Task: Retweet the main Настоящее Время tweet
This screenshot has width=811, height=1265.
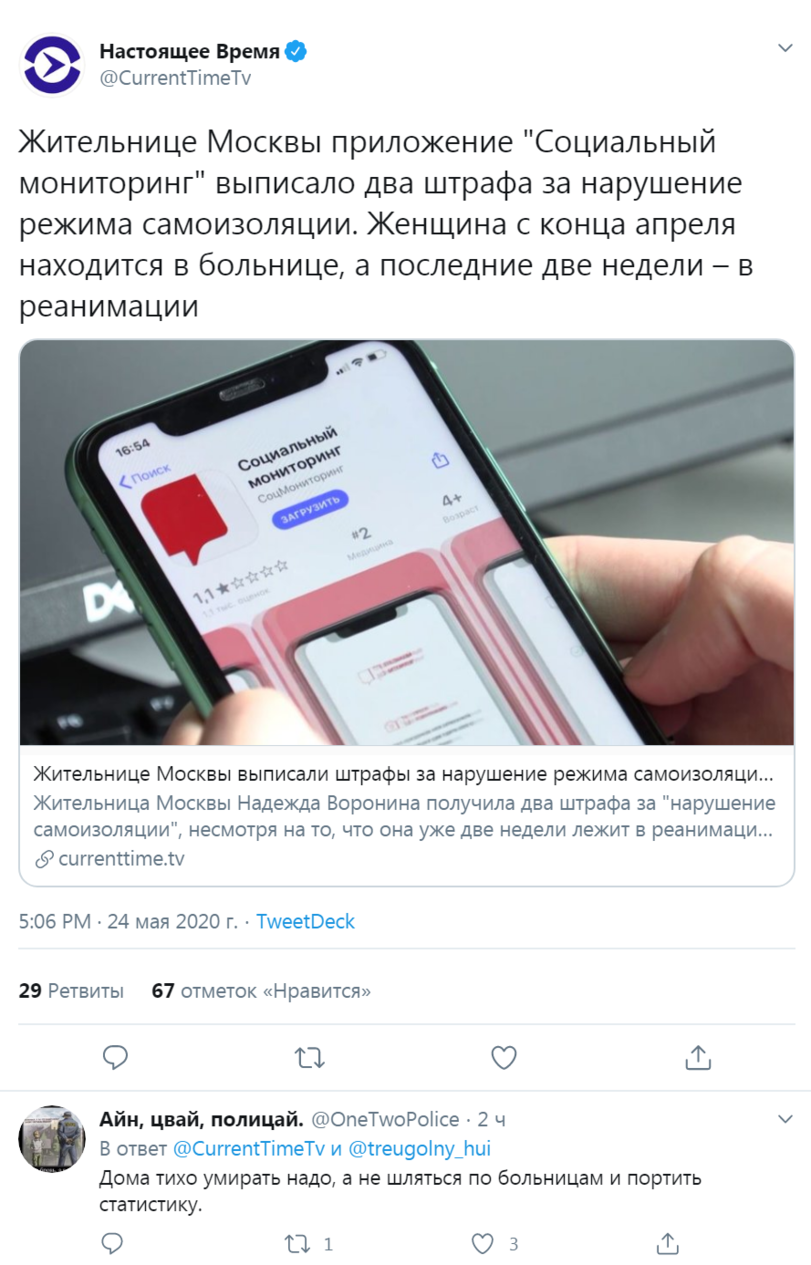Action: (x=310, y=1057)
